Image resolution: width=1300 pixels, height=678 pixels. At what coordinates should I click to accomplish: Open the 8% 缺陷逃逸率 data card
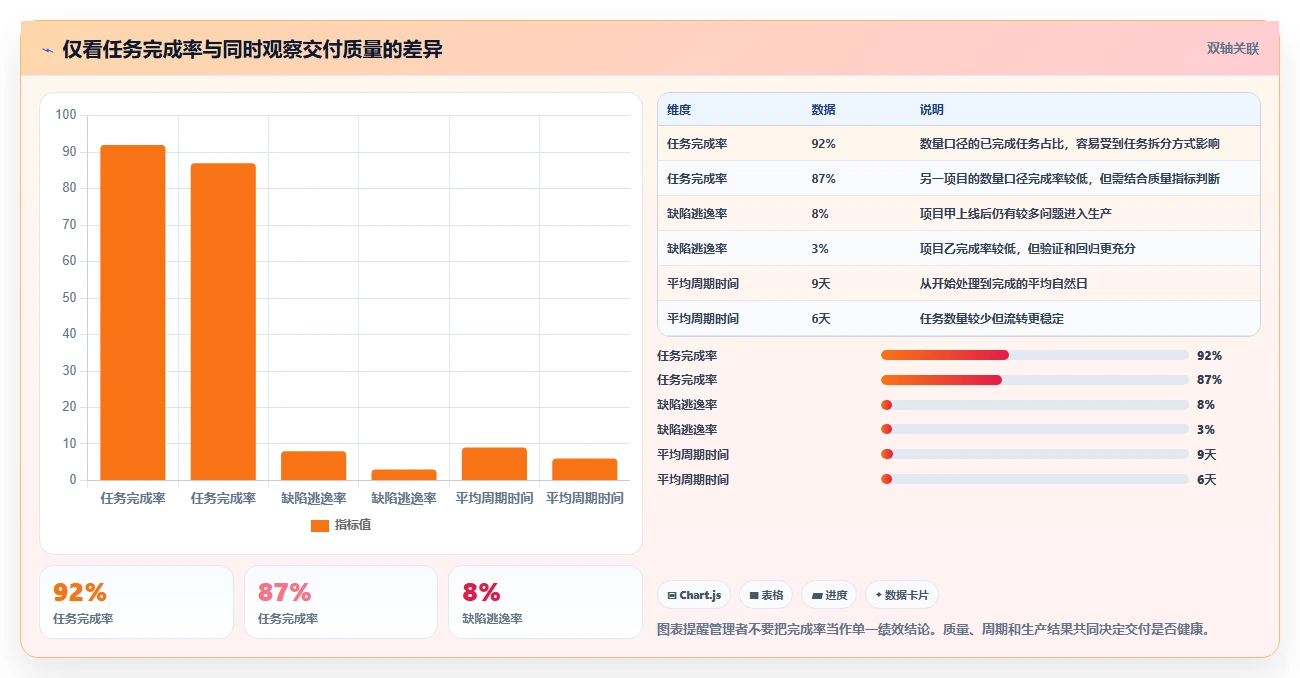[545, 602]
